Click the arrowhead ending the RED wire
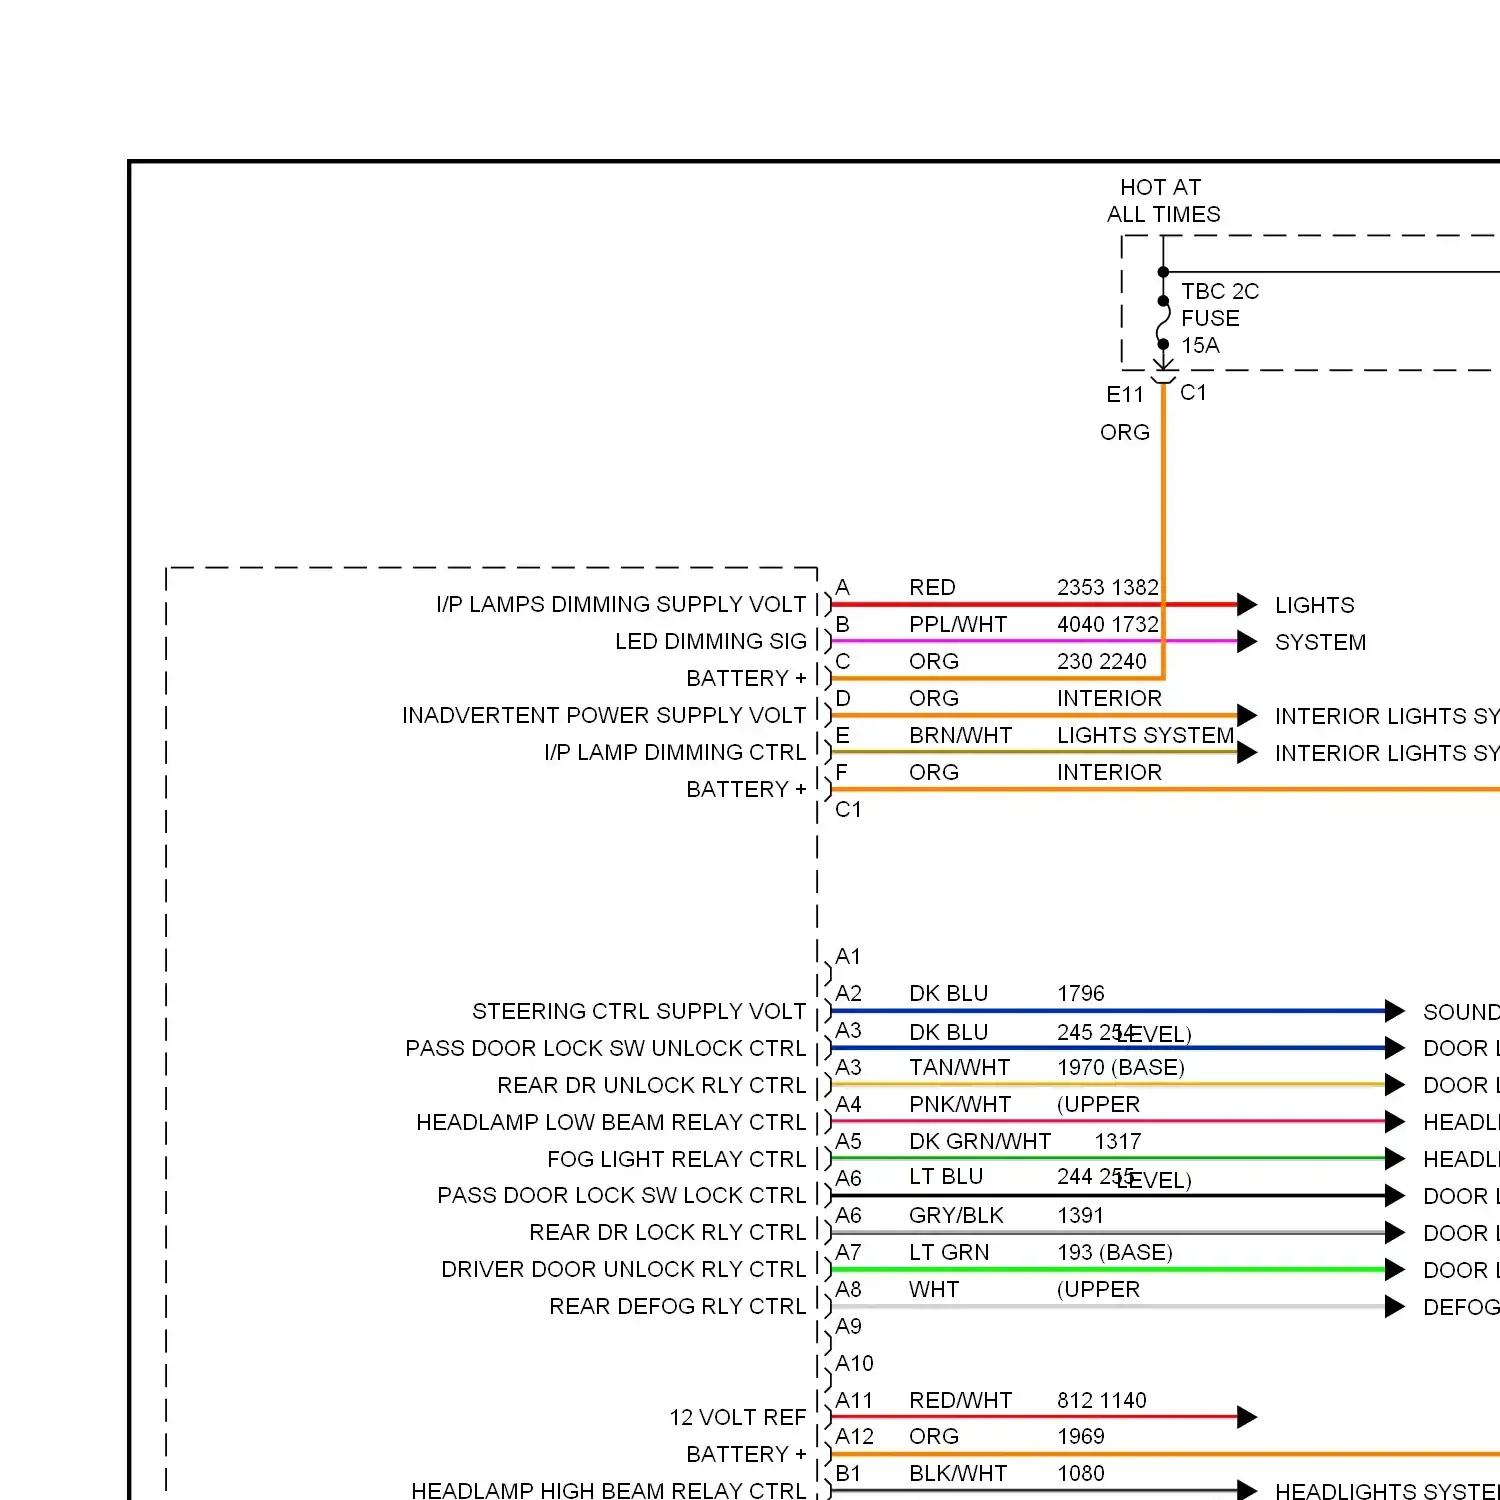This screenshot has height=1500, width=1500. click(x=1247, y=604)
